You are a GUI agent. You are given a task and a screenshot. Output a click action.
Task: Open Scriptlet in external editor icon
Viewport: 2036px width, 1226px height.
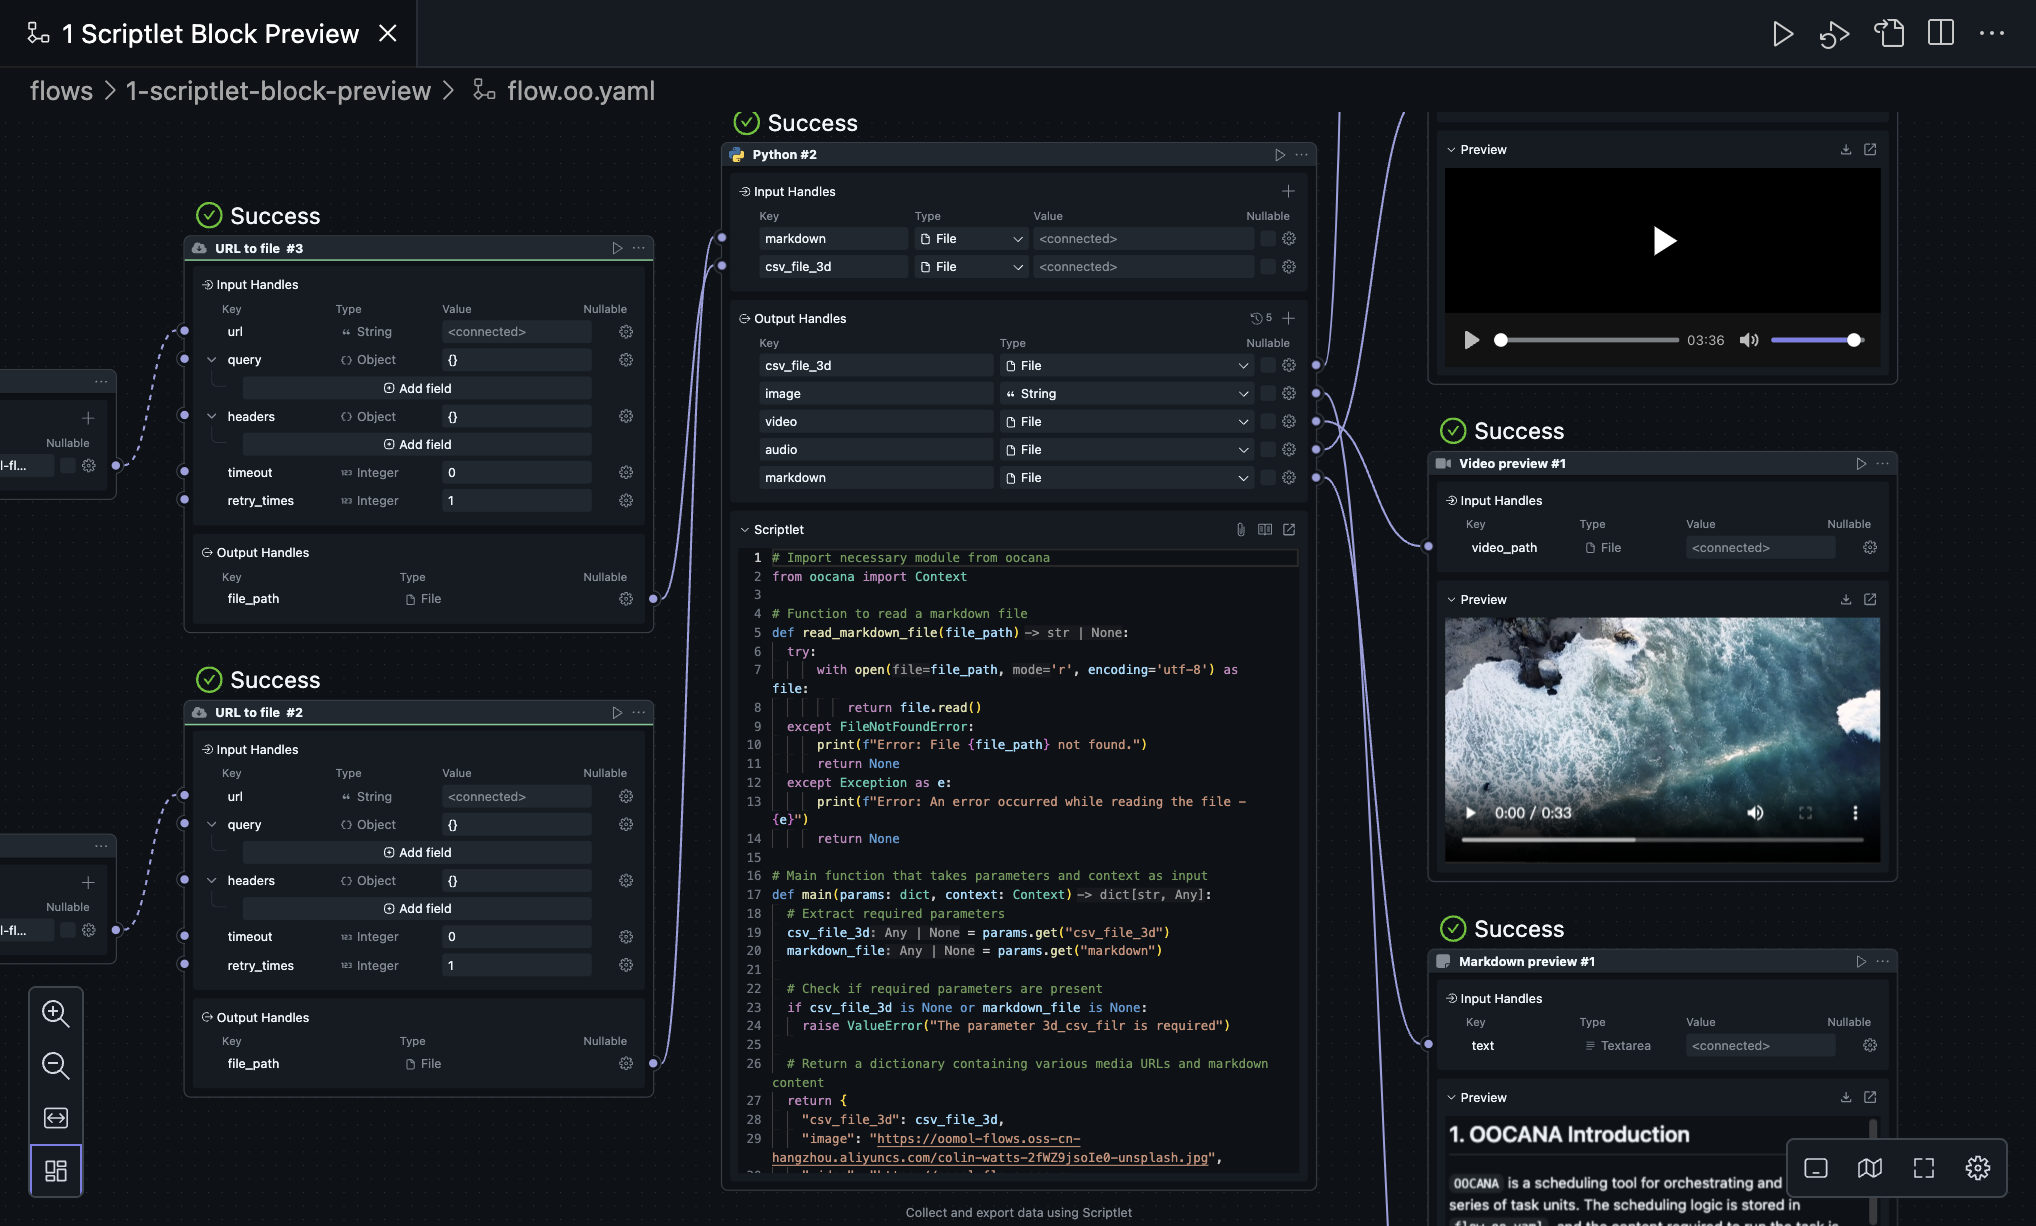(1289, 529)
